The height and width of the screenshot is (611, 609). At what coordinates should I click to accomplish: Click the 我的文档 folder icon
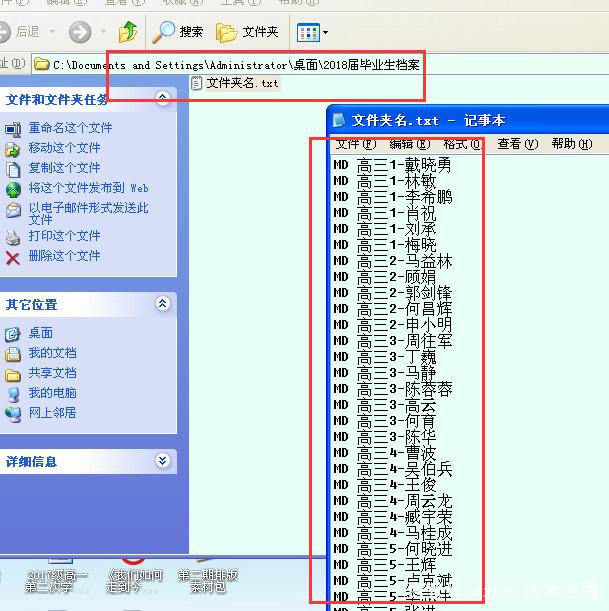13,354
